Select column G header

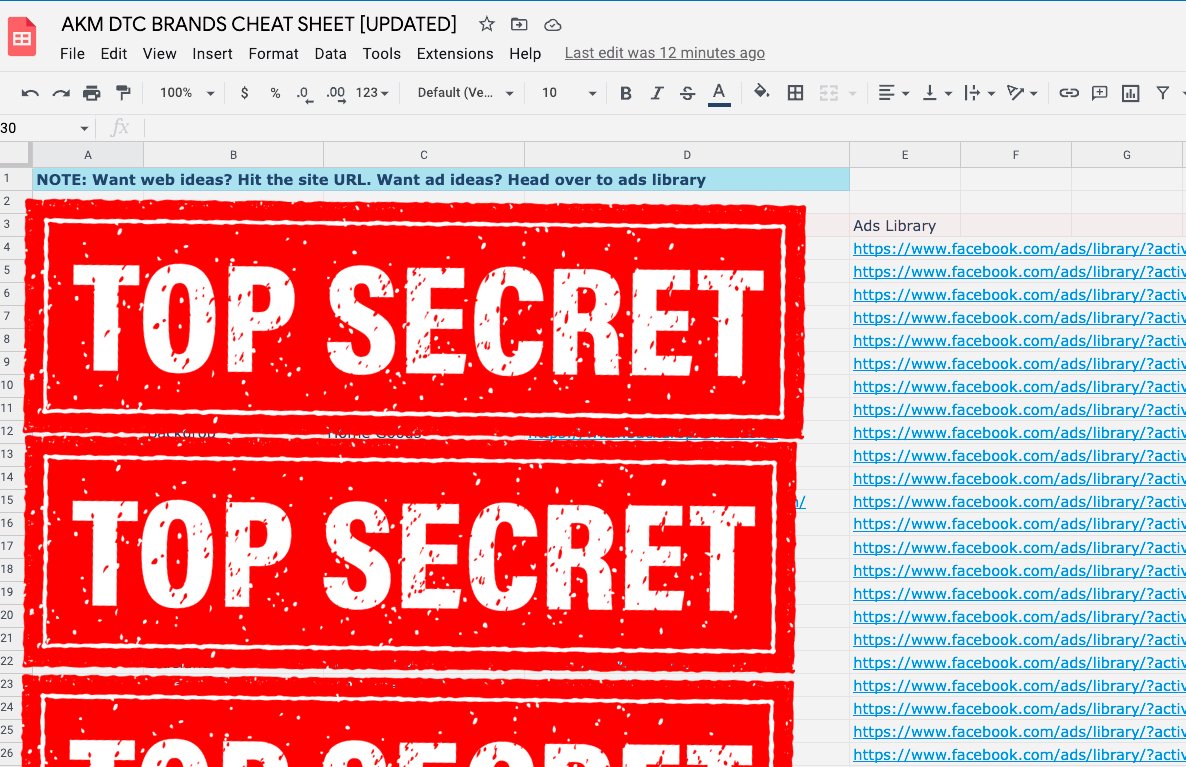1126,155
